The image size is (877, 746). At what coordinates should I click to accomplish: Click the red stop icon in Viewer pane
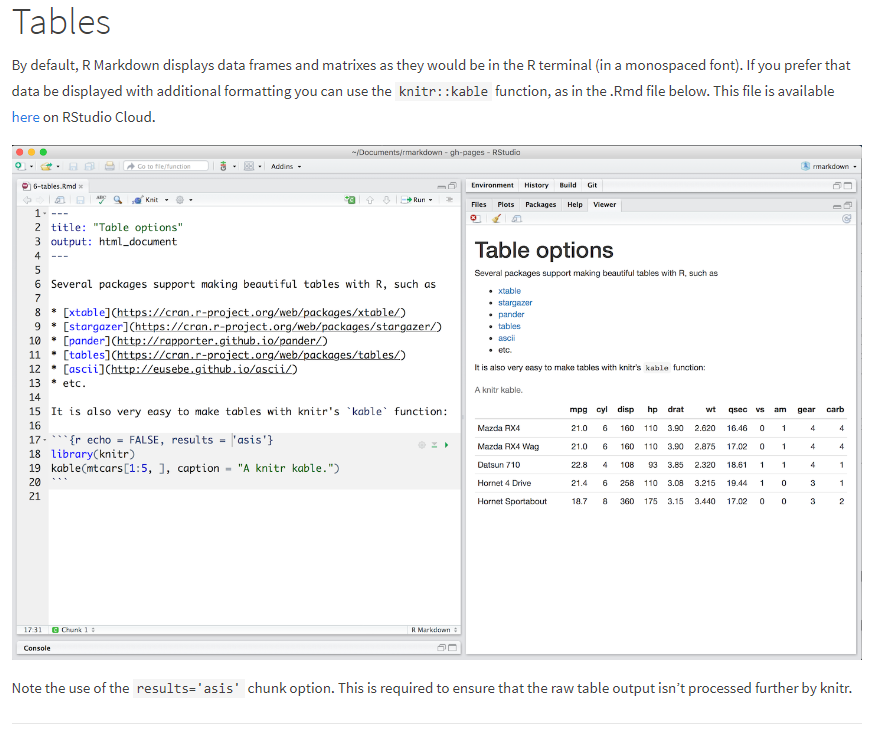(474, 217)
